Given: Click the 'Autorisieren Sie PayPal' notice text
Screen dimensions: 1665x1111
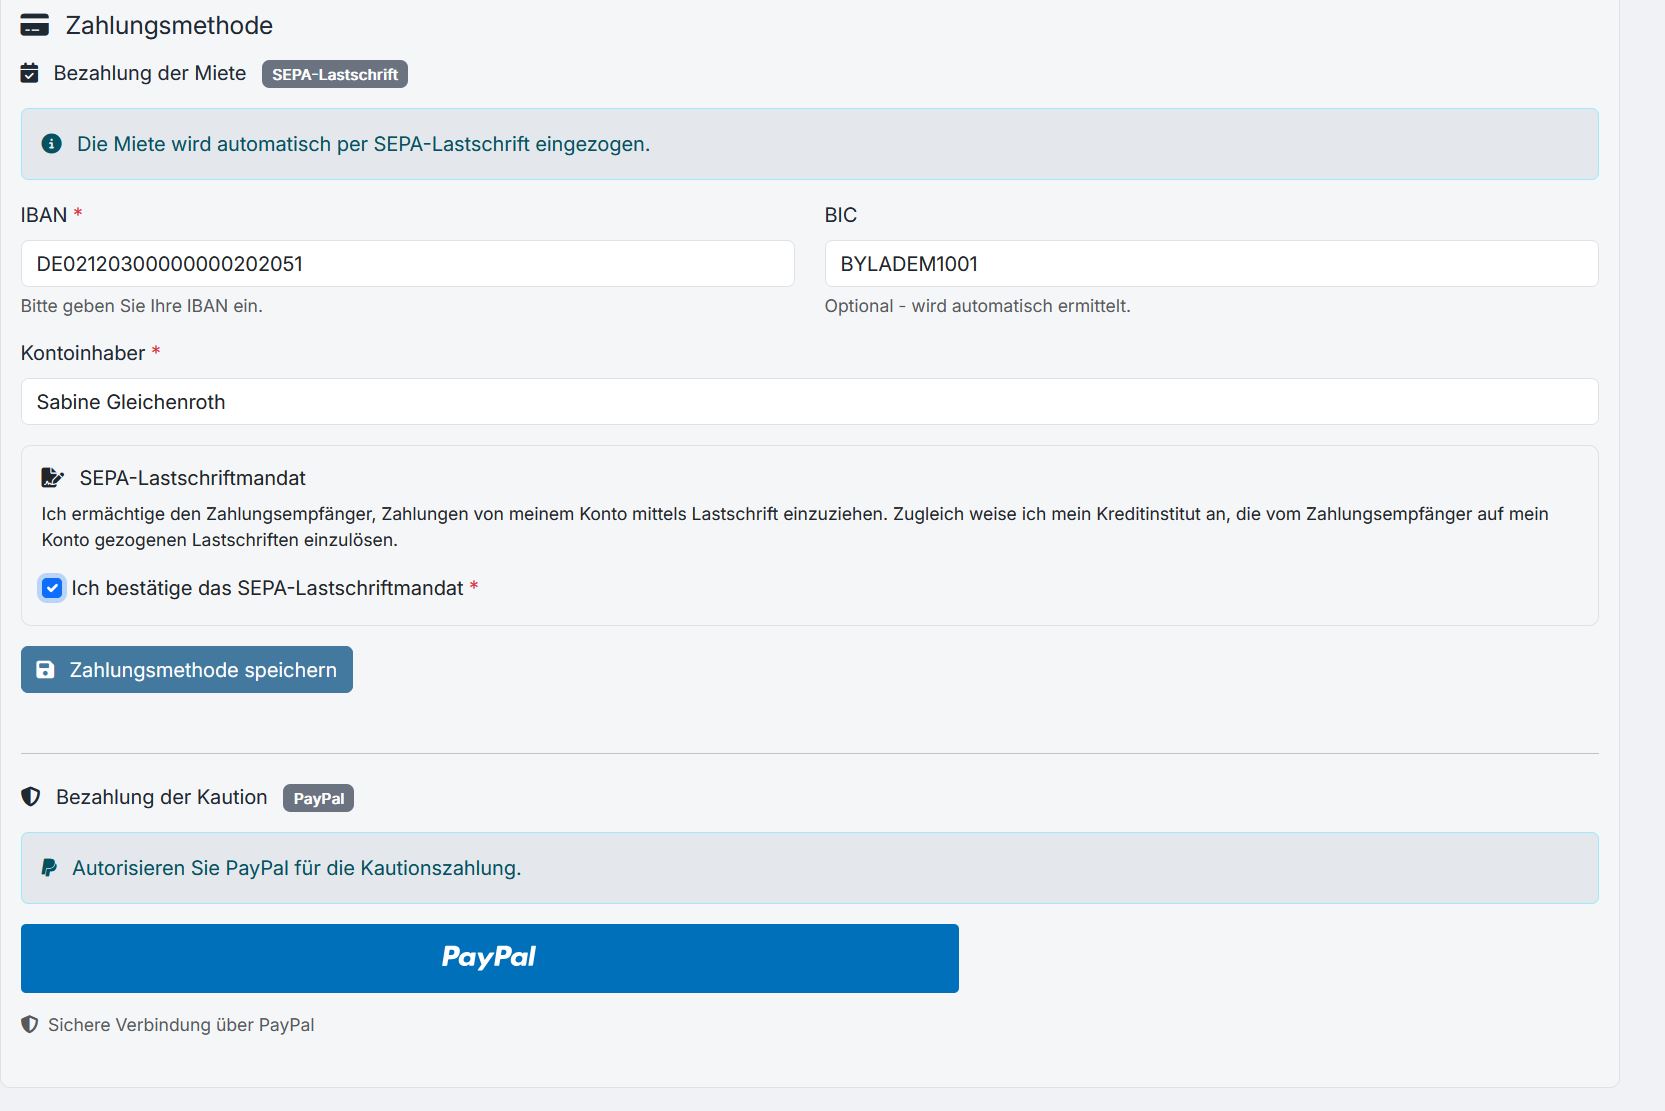Looking at the screenshot, I should [x=296, y=868].
